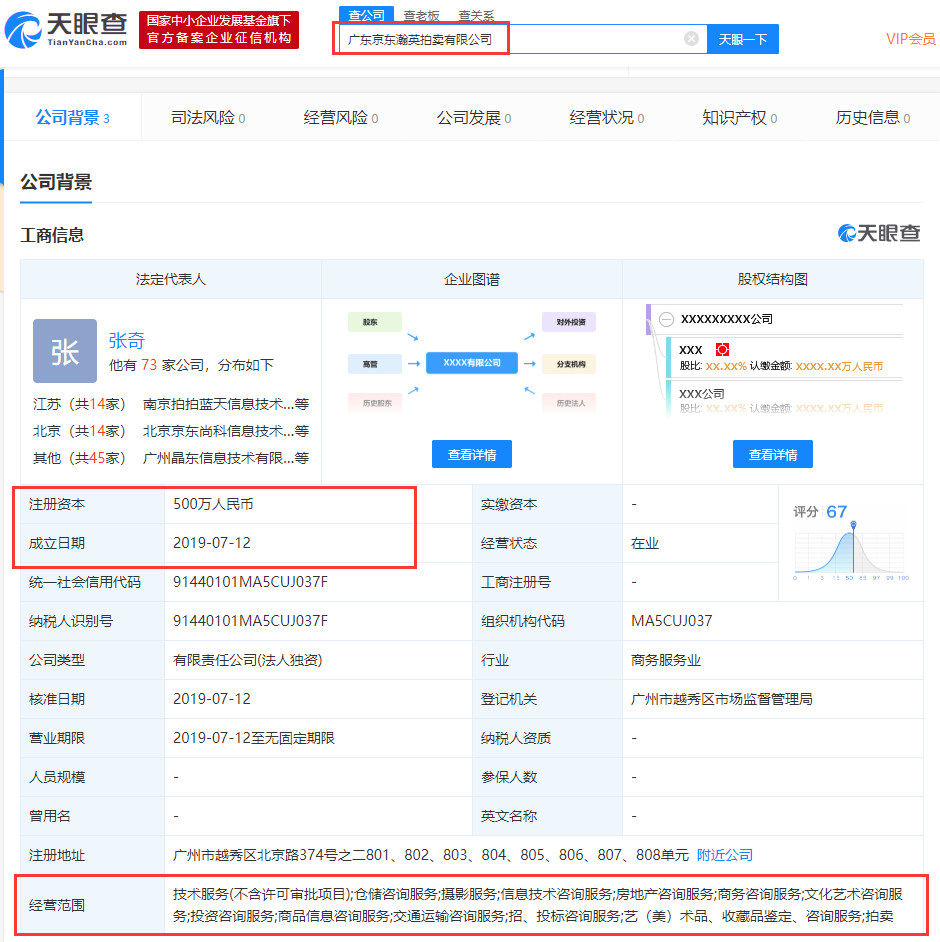Open the 经营风险 tab

341,118
